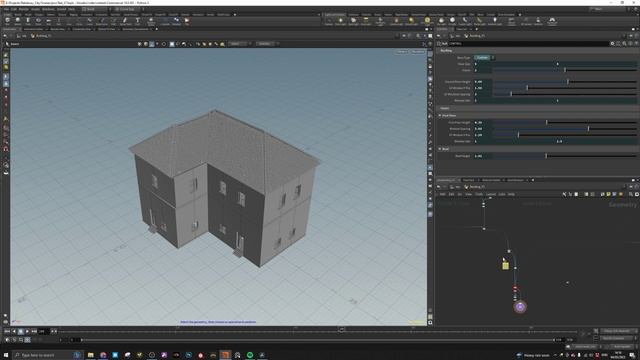Collapse the Roof parameter section
Image resolution: width=640 pixels, height=360 pixels.
tap(440, 149)
